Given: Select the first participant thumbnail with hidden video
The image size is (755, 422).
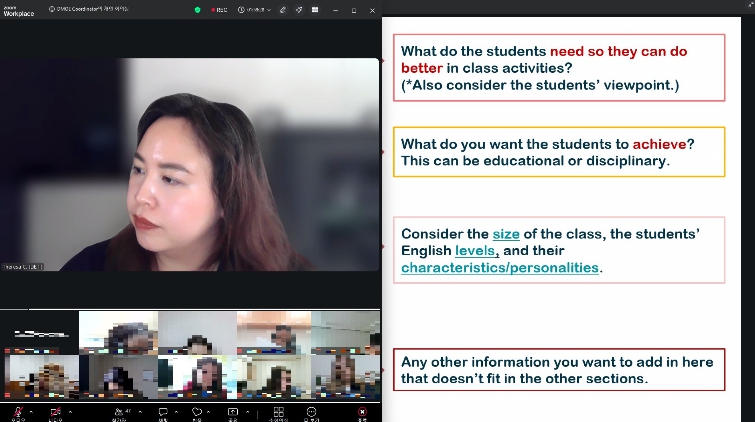Looking at the screenshot, I should [40, 333].
